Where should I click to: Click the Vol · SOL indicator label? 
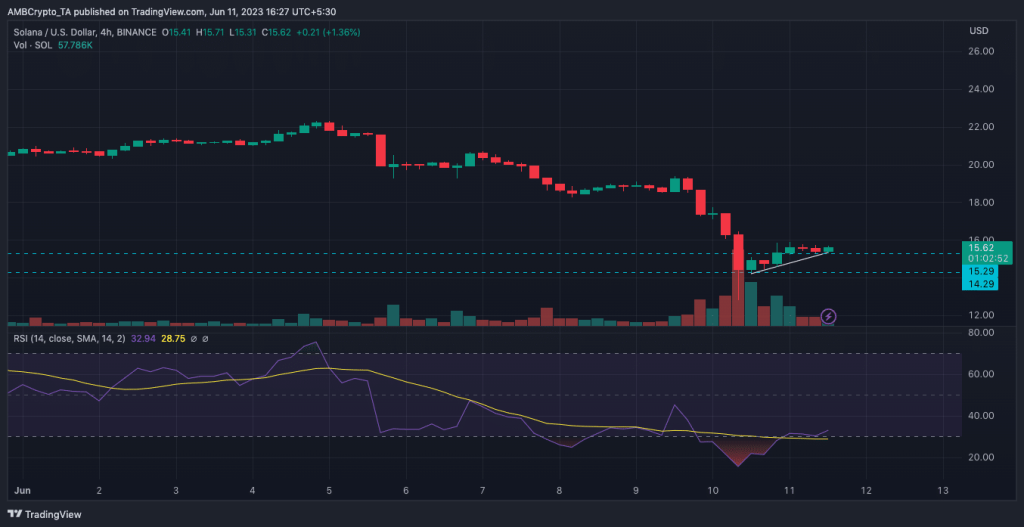point(28,46)
